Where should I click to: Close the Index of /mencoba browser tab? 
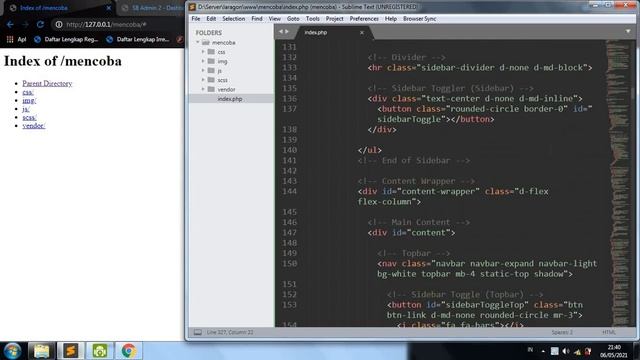pyautogui.click(x=109, y=8)
